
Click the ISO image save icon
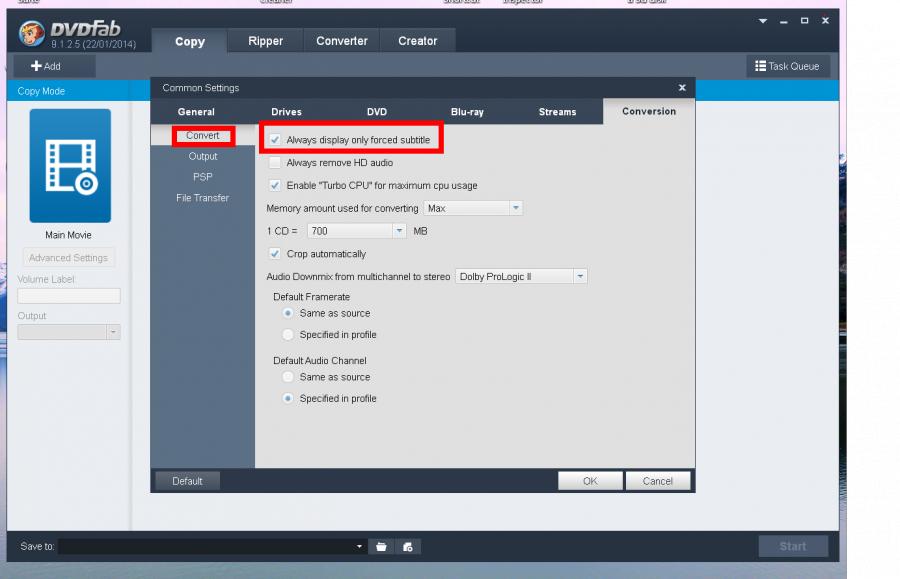click(408, 547)
